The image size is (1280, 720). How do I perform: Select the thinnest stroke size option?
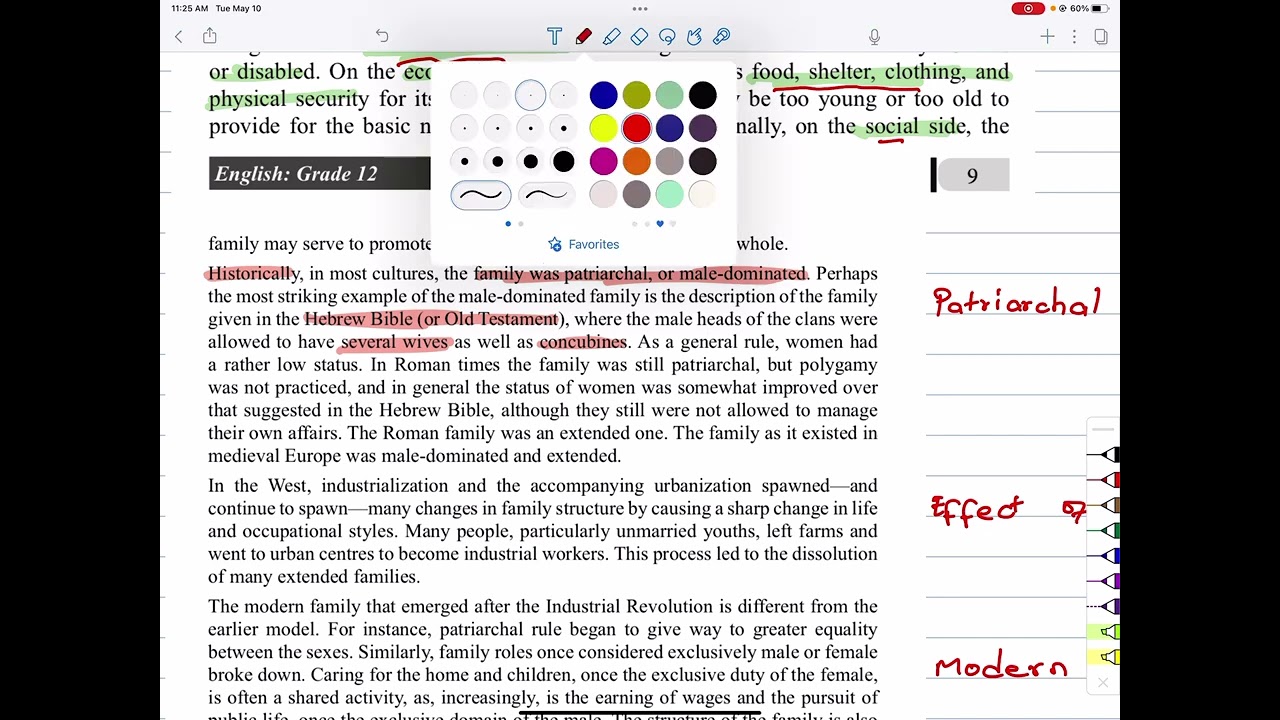[x=464, y=95]
